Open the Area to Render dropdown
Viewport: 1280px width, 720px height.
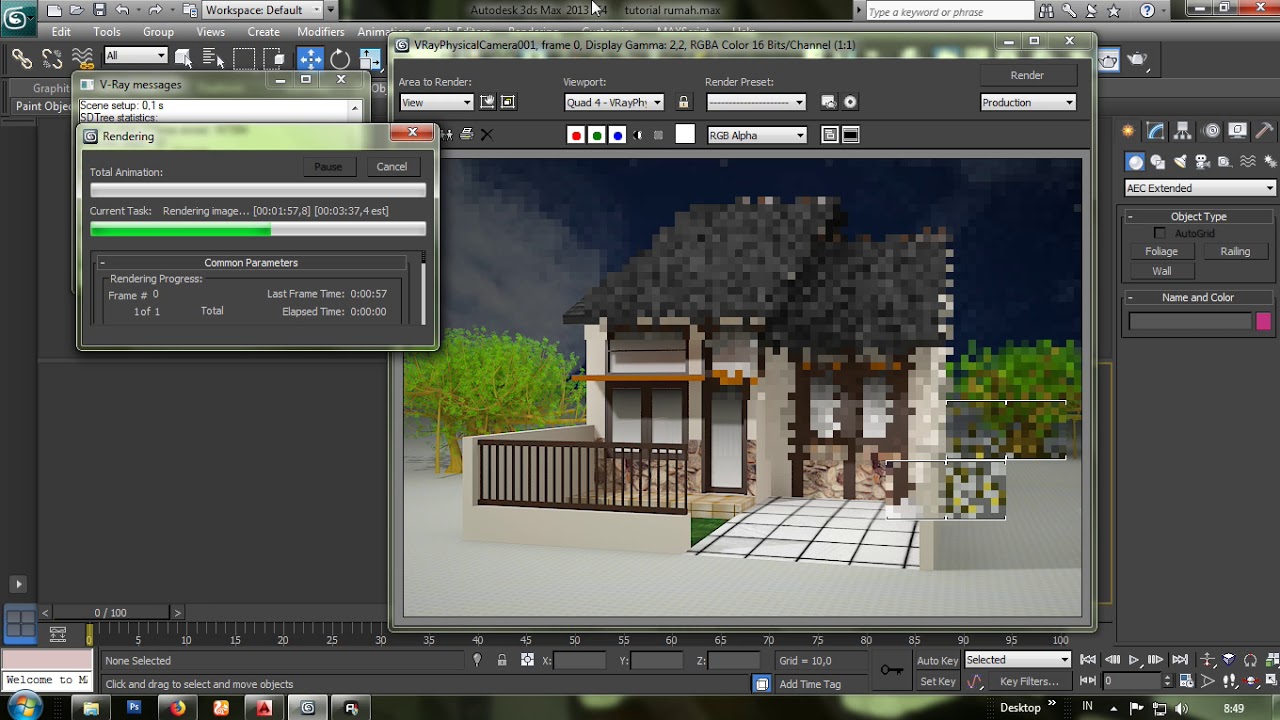436,102
